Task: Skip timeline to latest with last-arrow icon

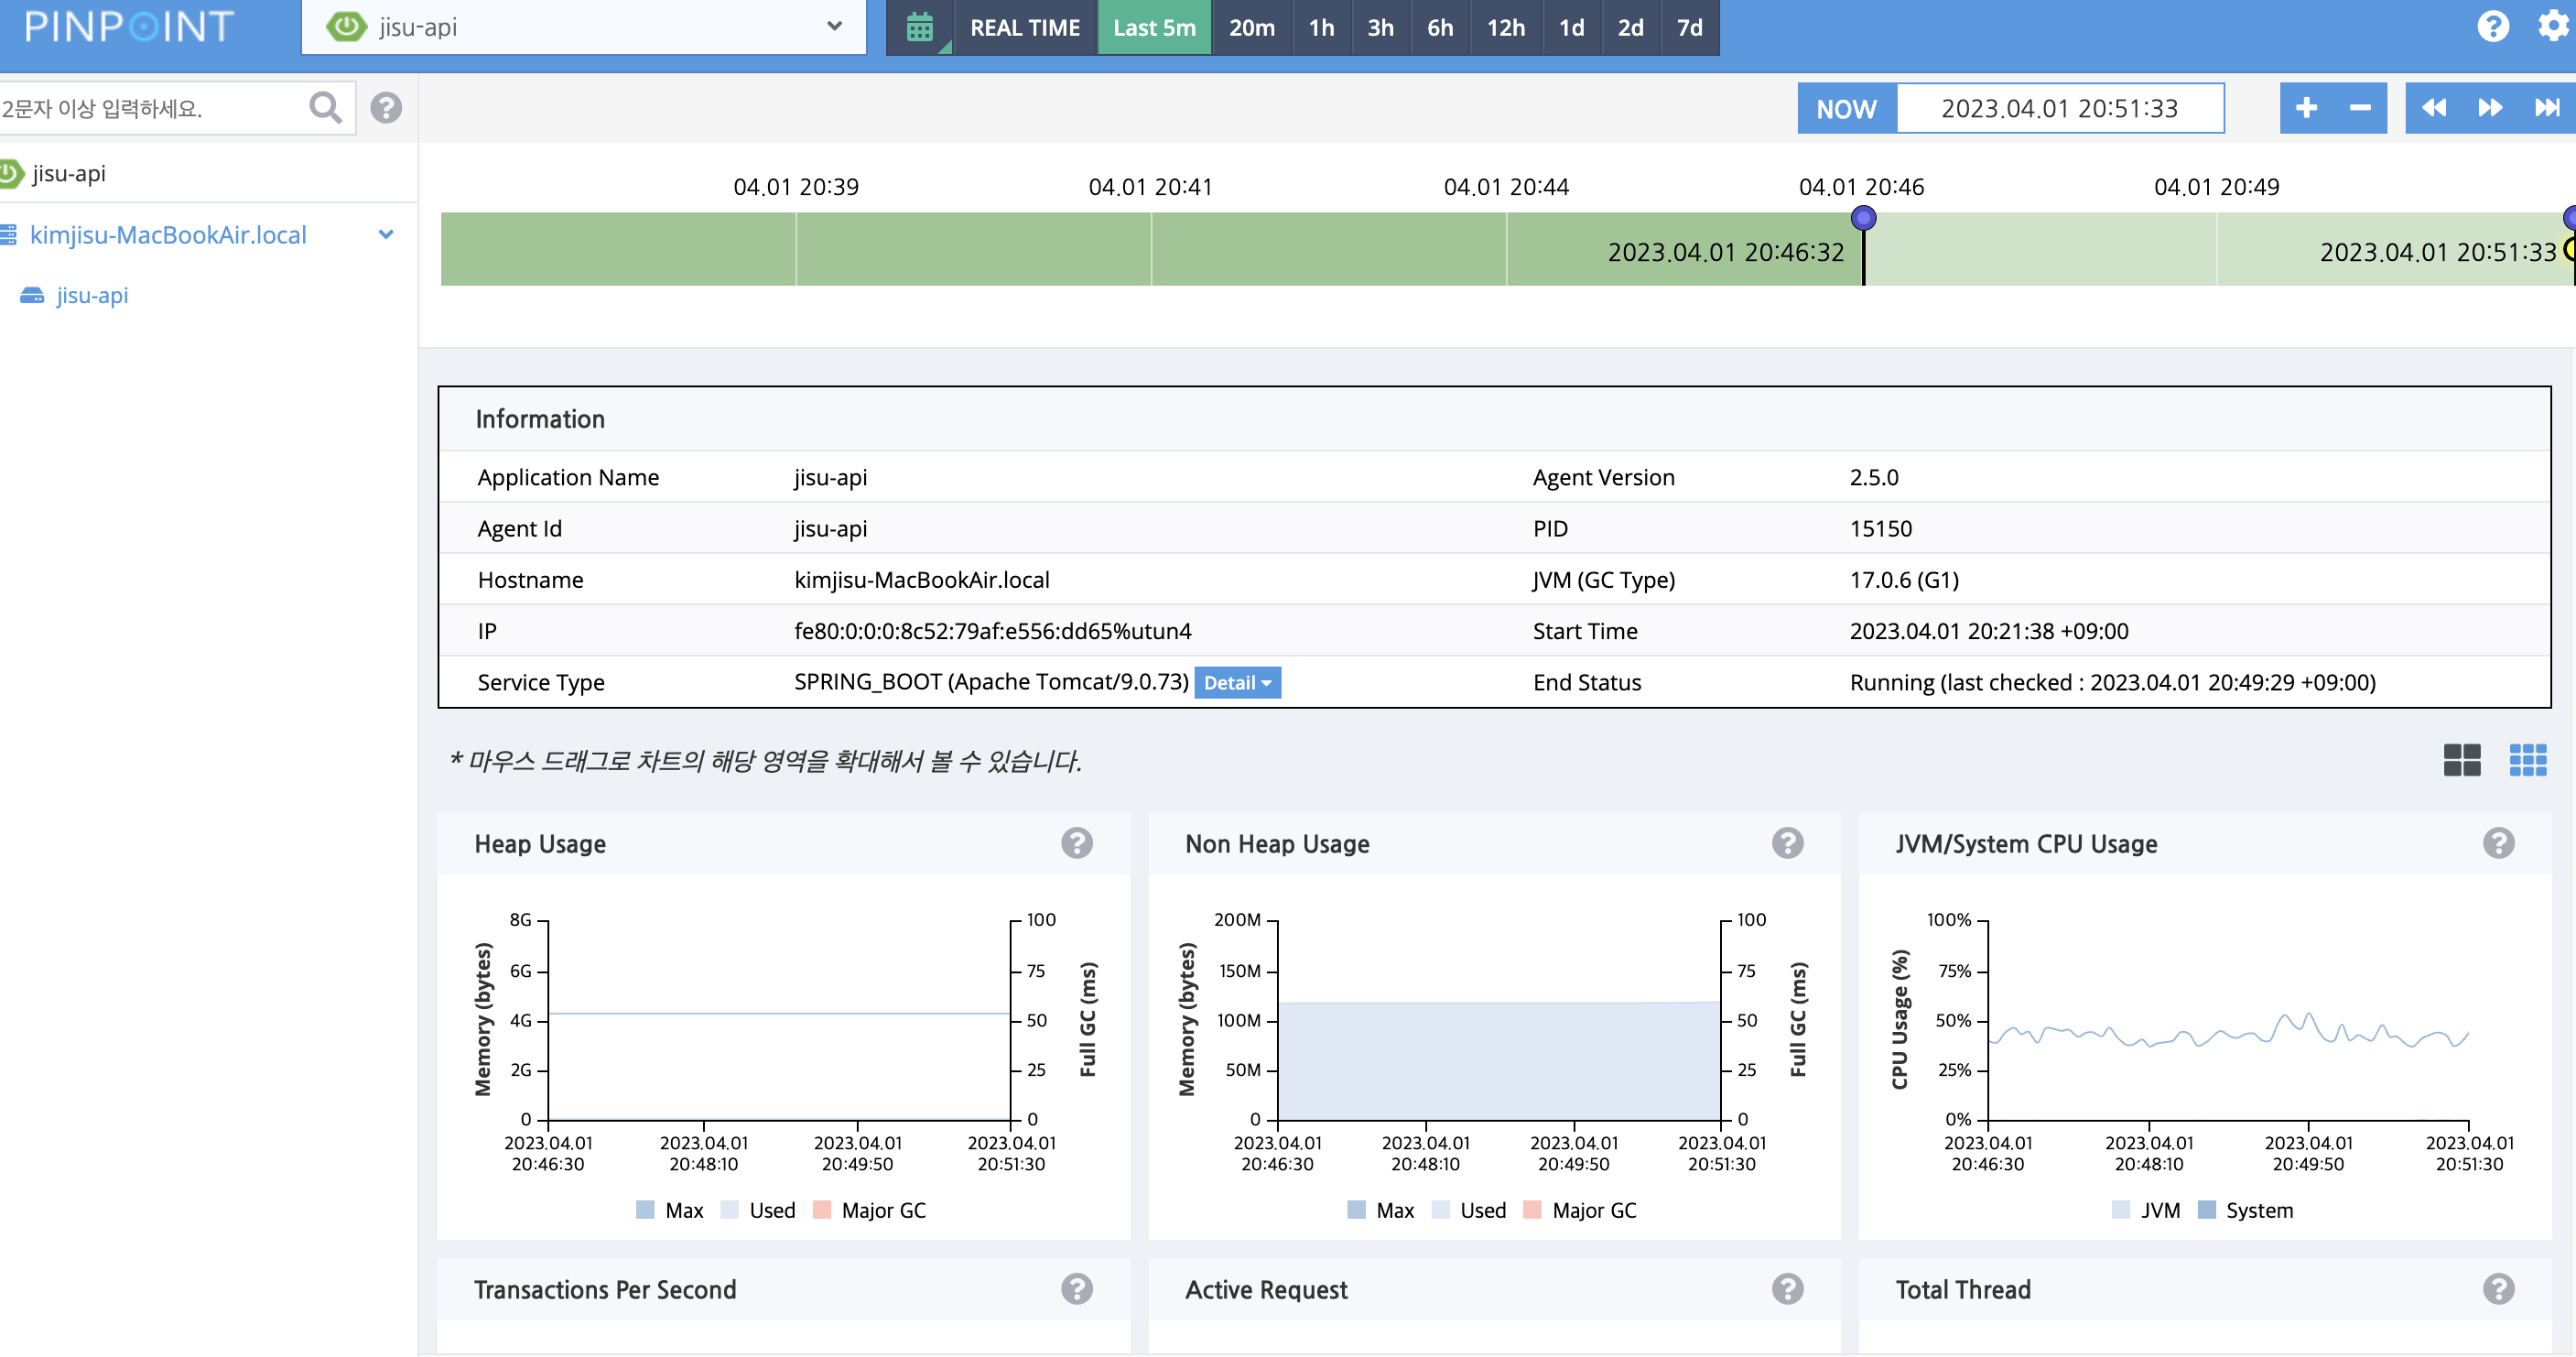Action: 2546,108
